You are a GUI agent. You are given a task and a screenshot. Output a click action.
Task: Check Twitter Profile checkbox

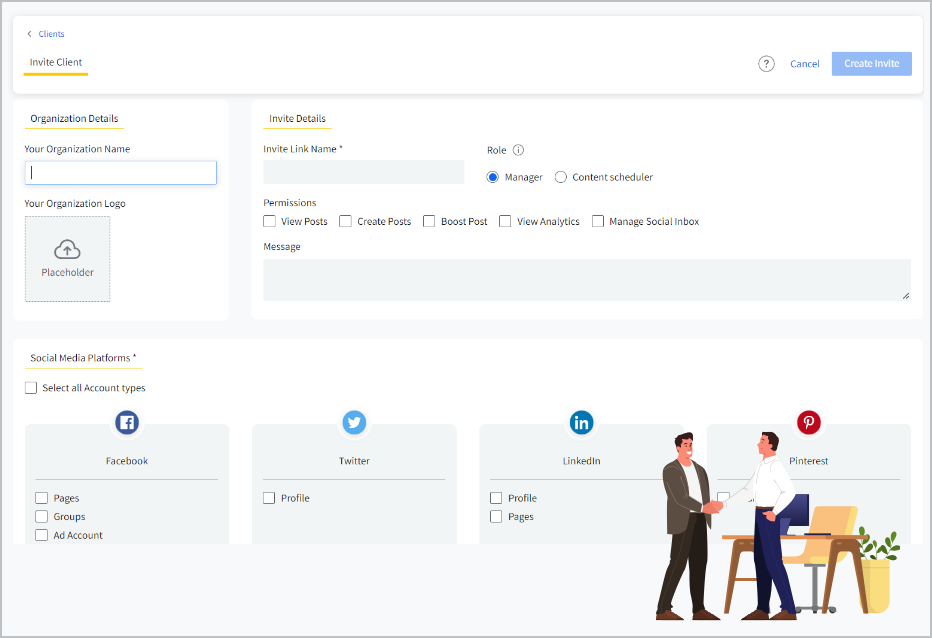(x=269, y=498)
